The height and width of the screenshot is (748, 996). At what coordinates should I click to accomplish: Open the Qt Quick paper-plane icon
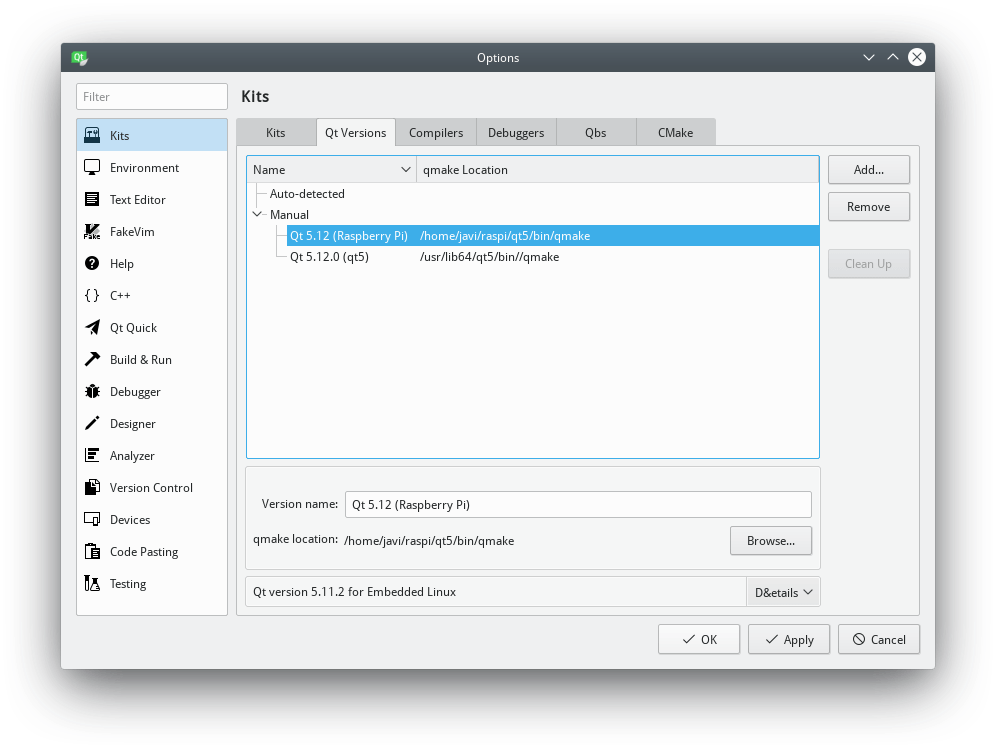point(92,327)
